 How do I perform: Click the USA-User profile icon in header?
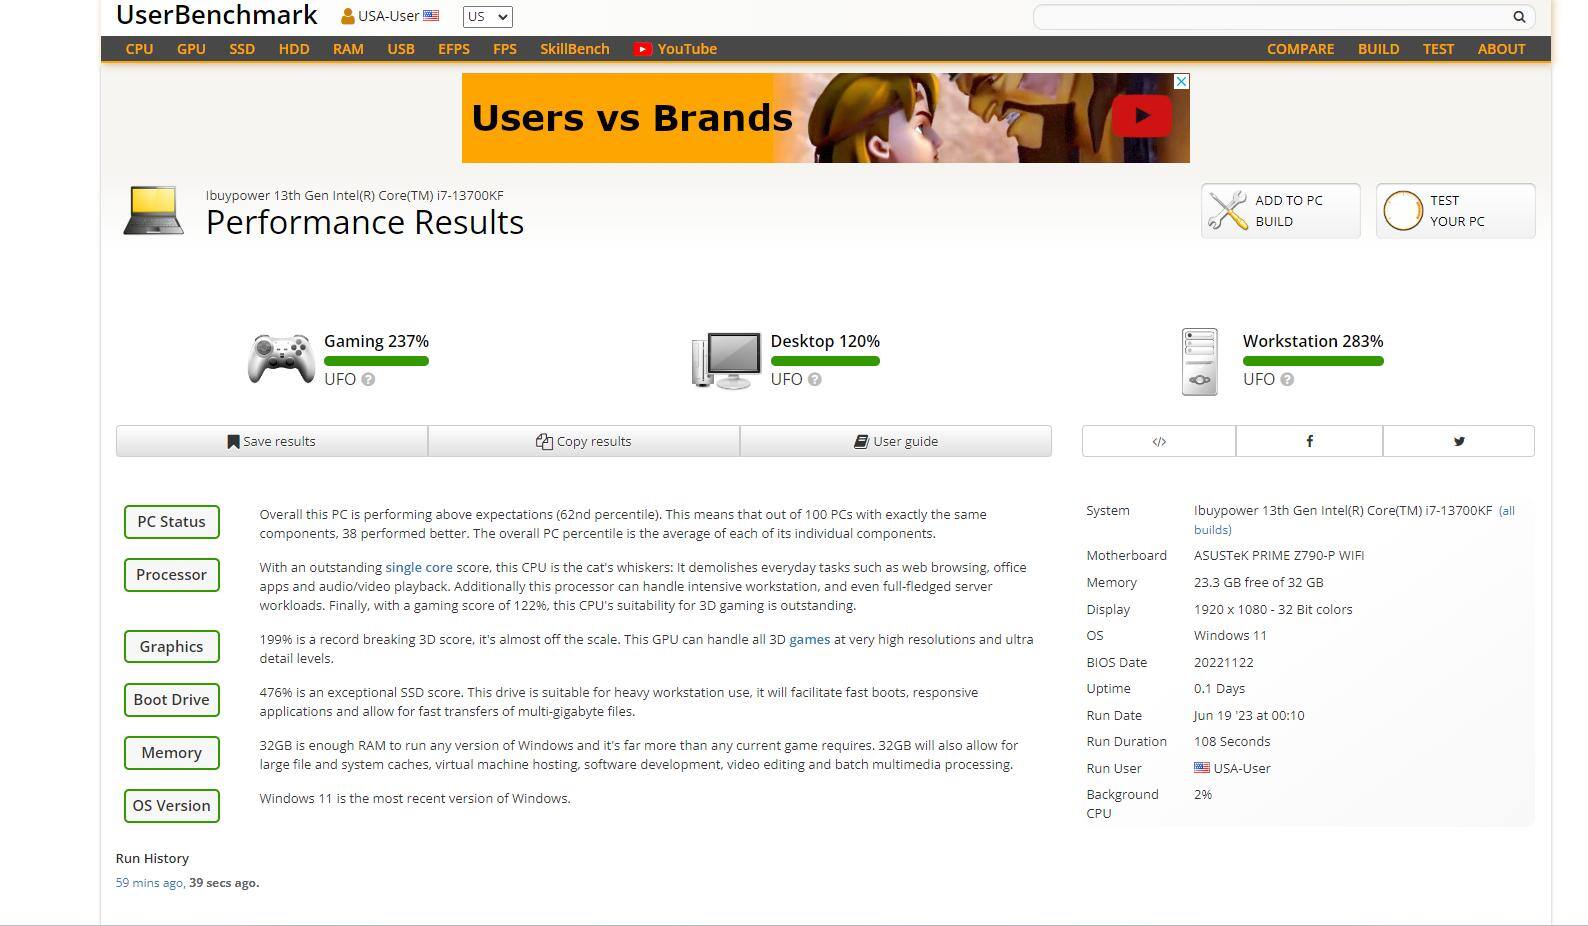coord(347,16)
